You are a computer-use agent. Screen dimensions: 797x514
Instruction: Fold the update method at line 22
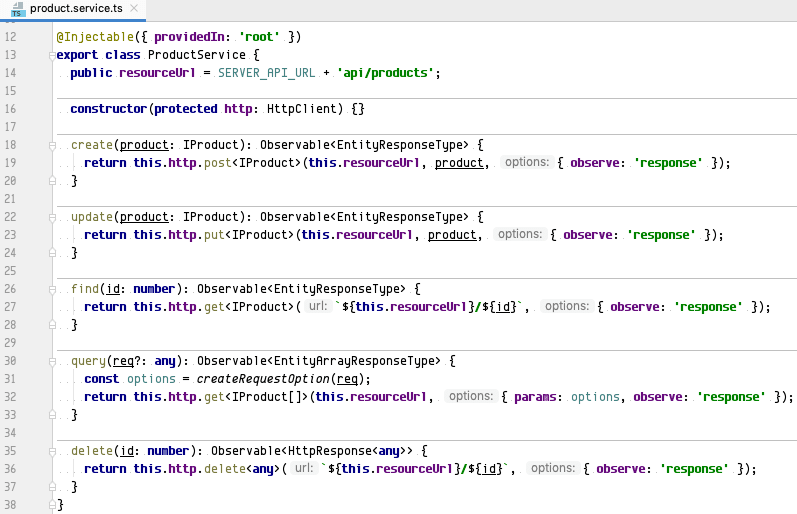[52, 218]
